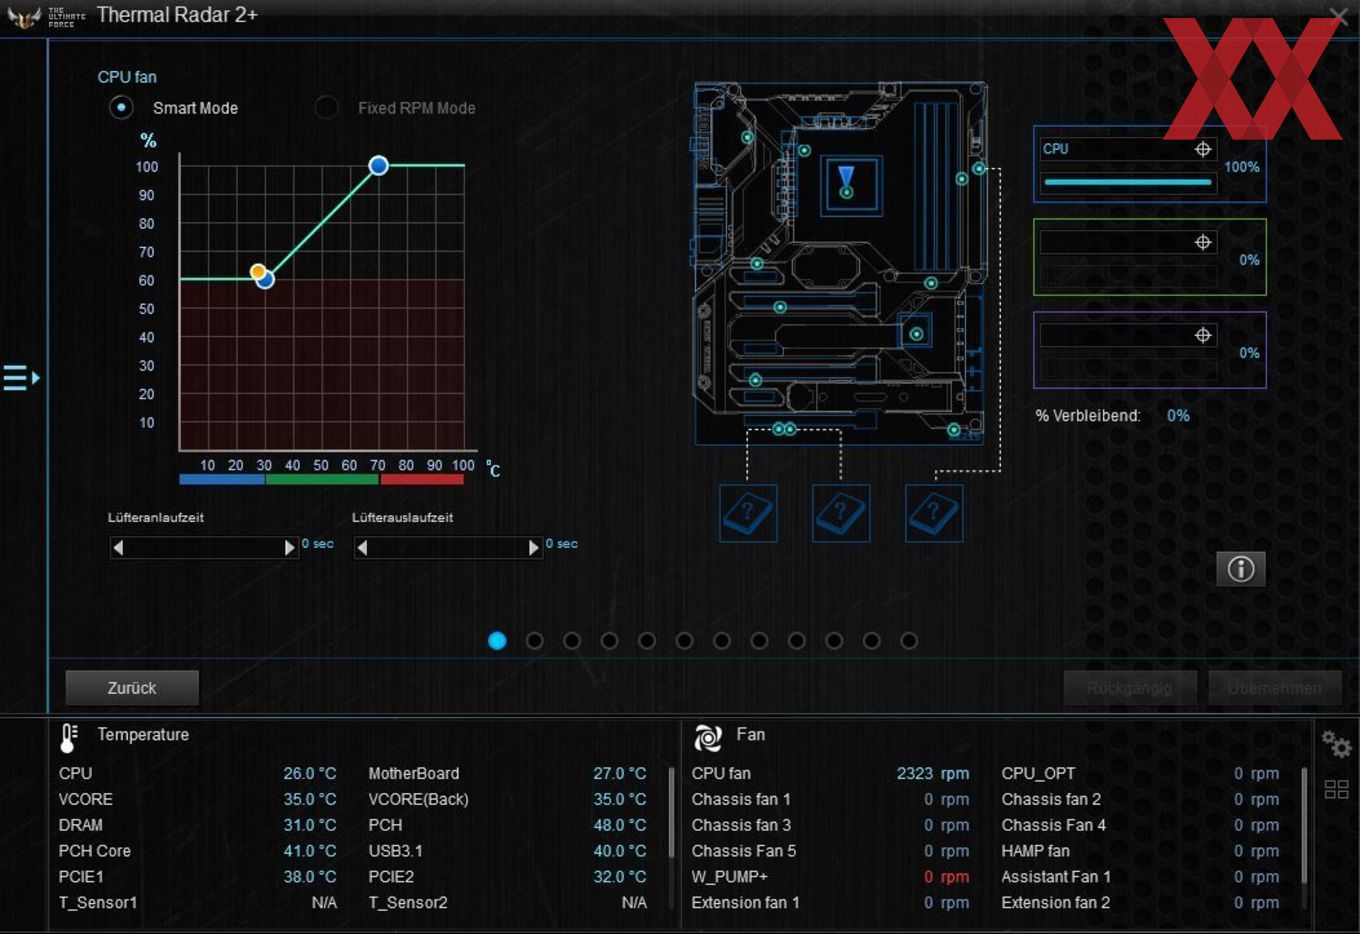Image resolution: width=1360 pixels, height=934 pixels.
Task: Select the middle unknown fan icon below motherboard
Action: click(841, 513)
